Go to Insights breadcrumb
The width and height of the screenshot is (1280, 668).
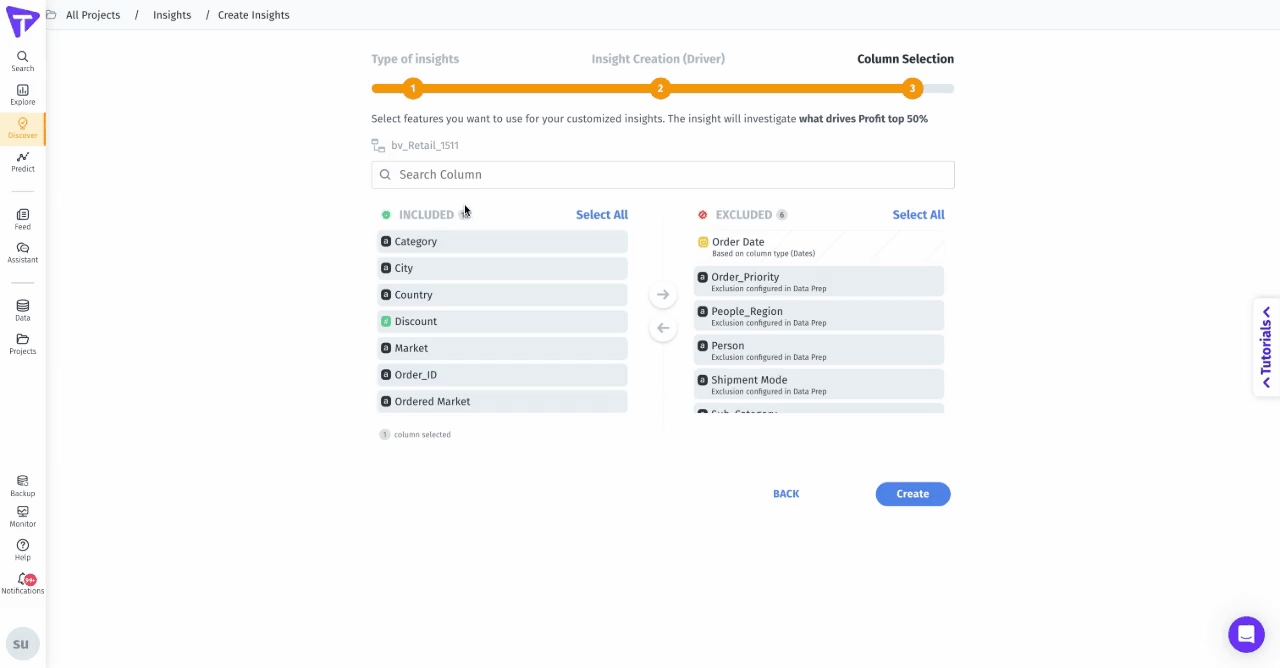click(172, 15)
